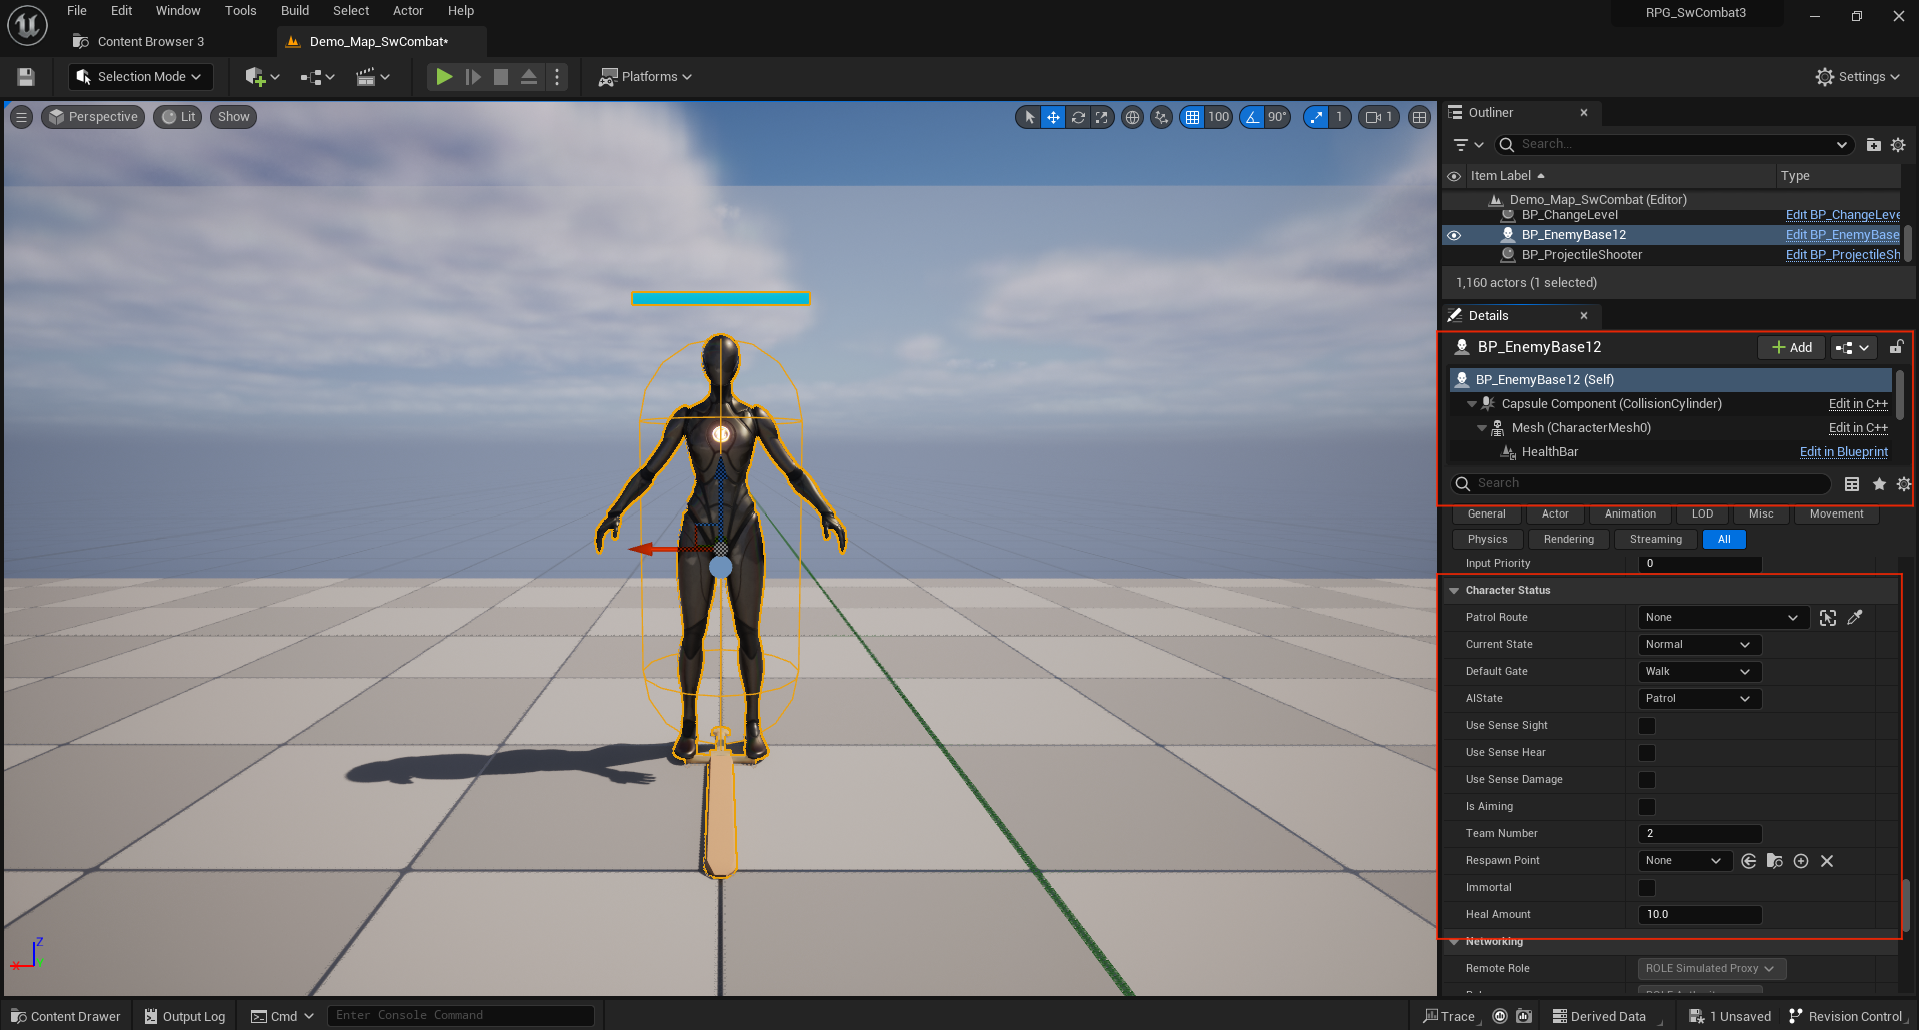This screenshot has width=1919, height=1030.
Task: Open the Actor menu
Action: [x=407, y=11]
